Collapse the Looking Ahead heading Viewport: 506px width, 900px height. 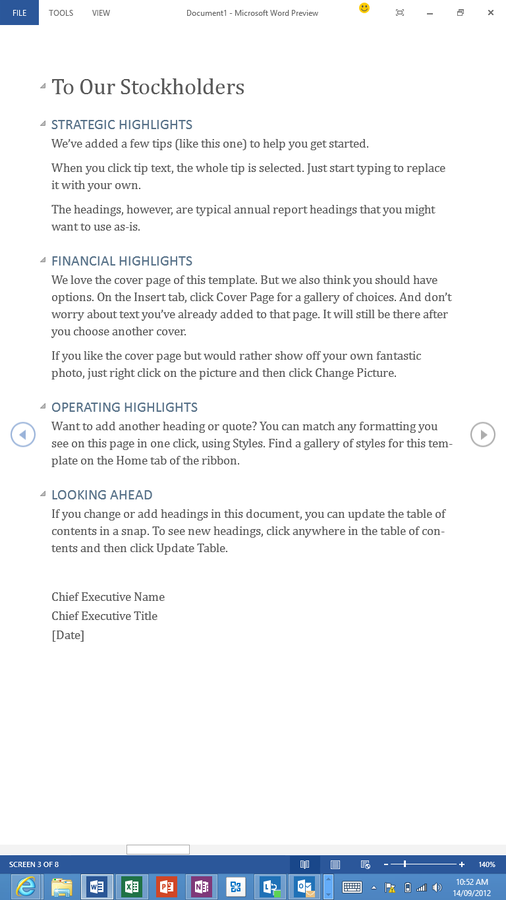point(43,494)
